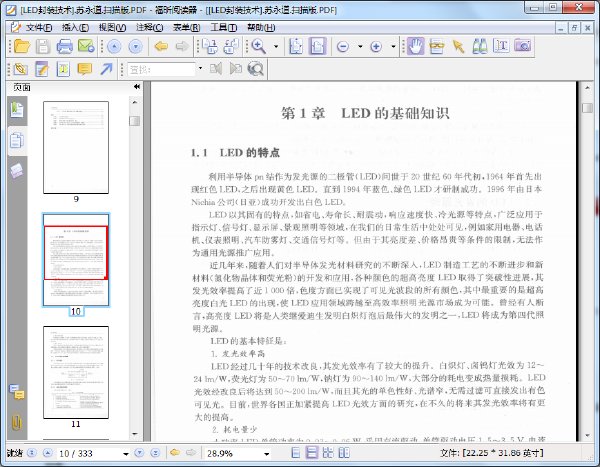Select the Fit Page view icon
The height and width of the screenshot is (467, 600).
coord(296,46)
